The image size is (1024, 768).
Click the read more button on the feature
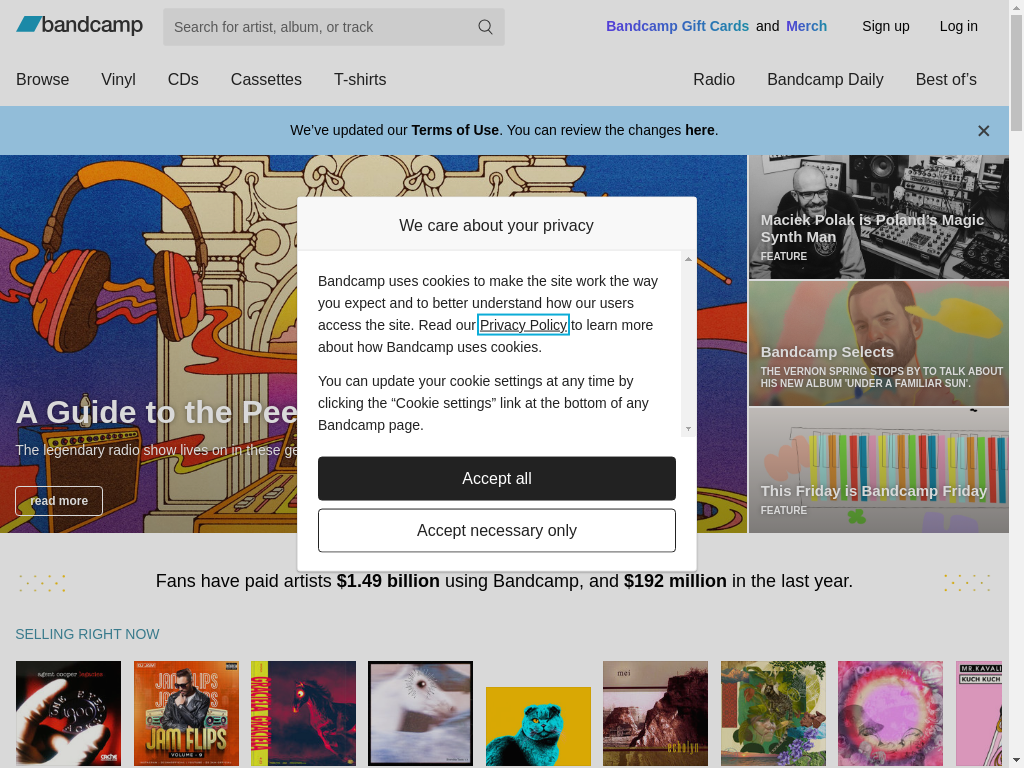tap(59, 501)
